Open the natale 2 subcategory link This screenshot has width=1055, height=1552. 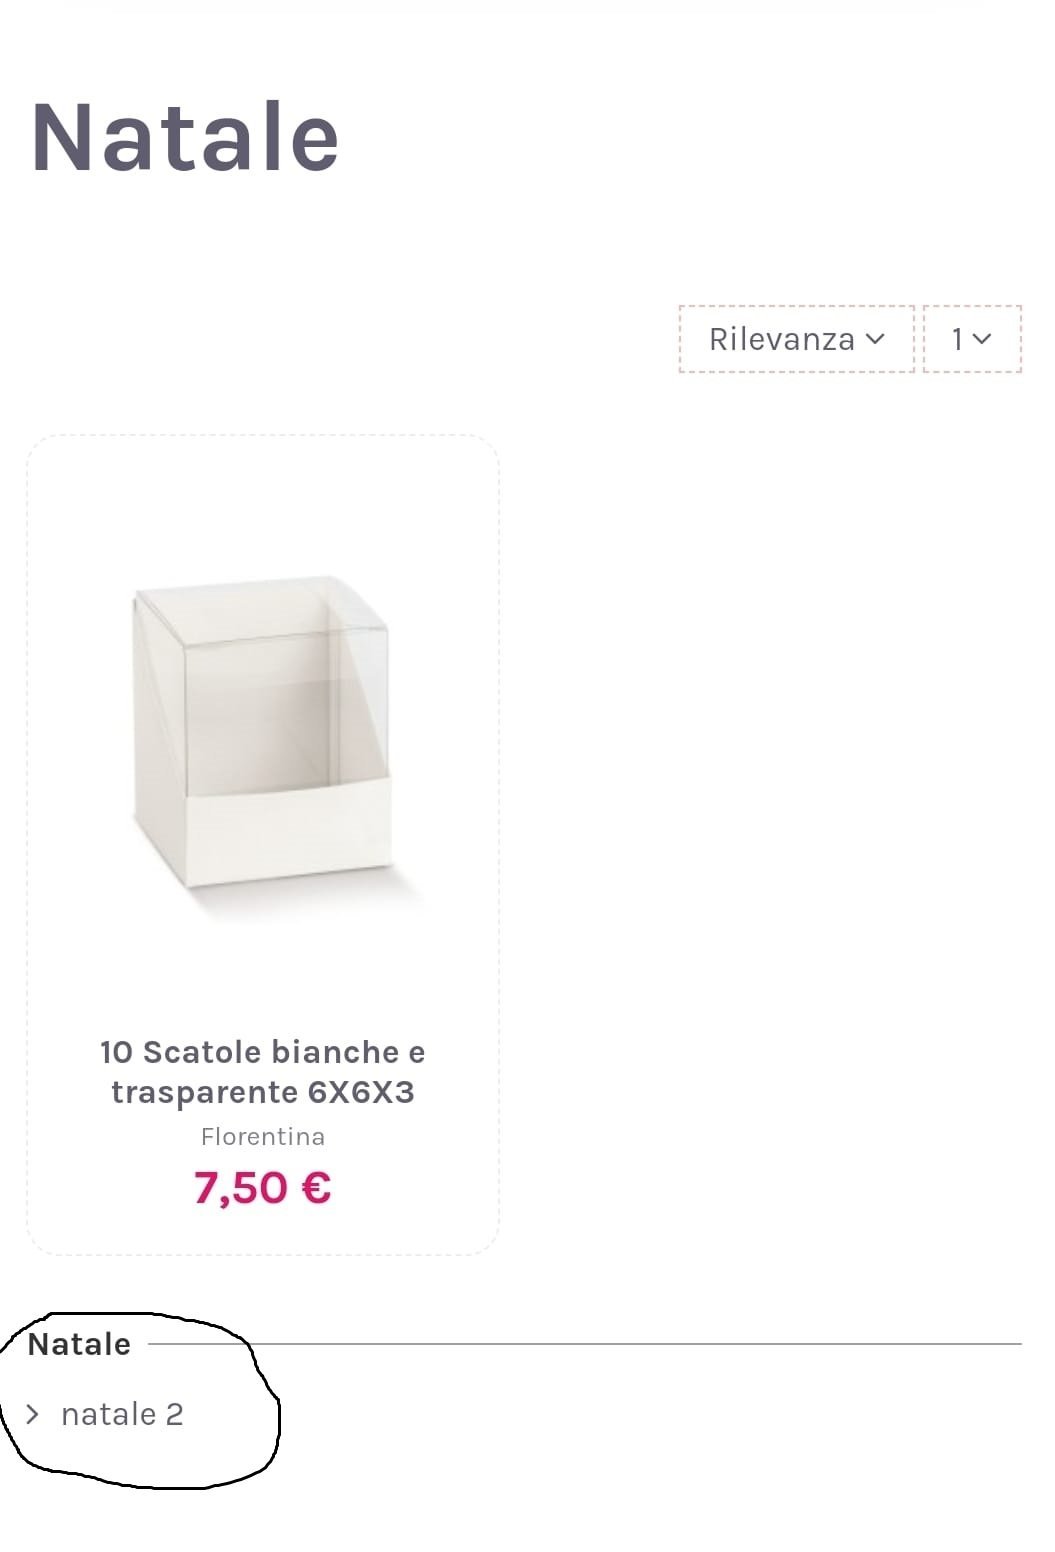coord(122,1414)
